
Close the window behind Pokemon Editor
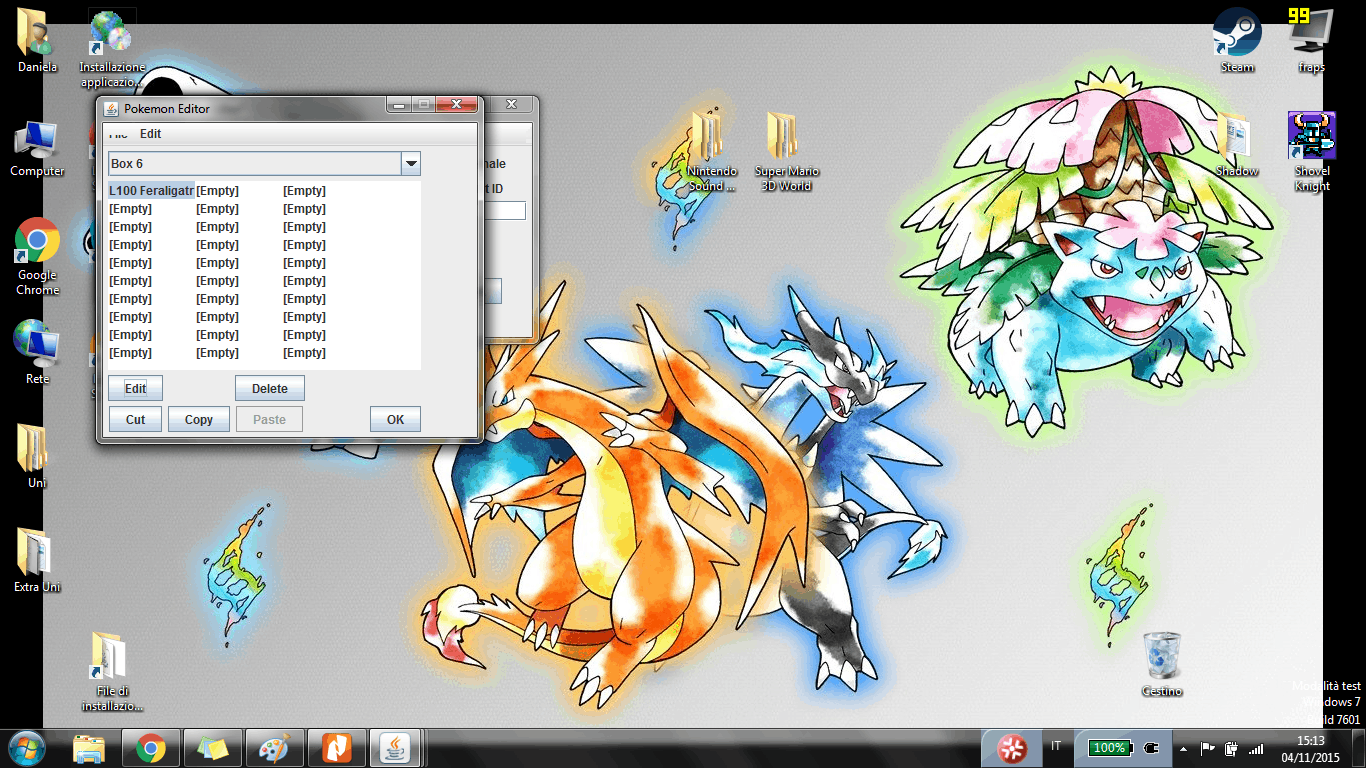coord(511,105)
